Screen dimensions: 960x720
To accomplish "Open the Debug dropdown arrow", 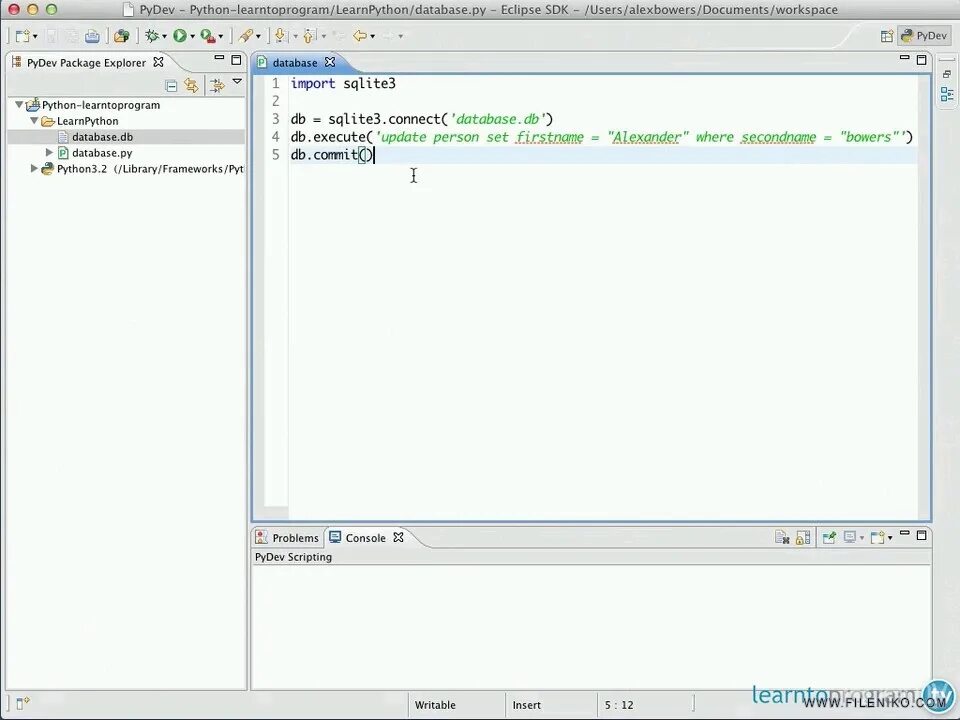I will pos(164,37).
